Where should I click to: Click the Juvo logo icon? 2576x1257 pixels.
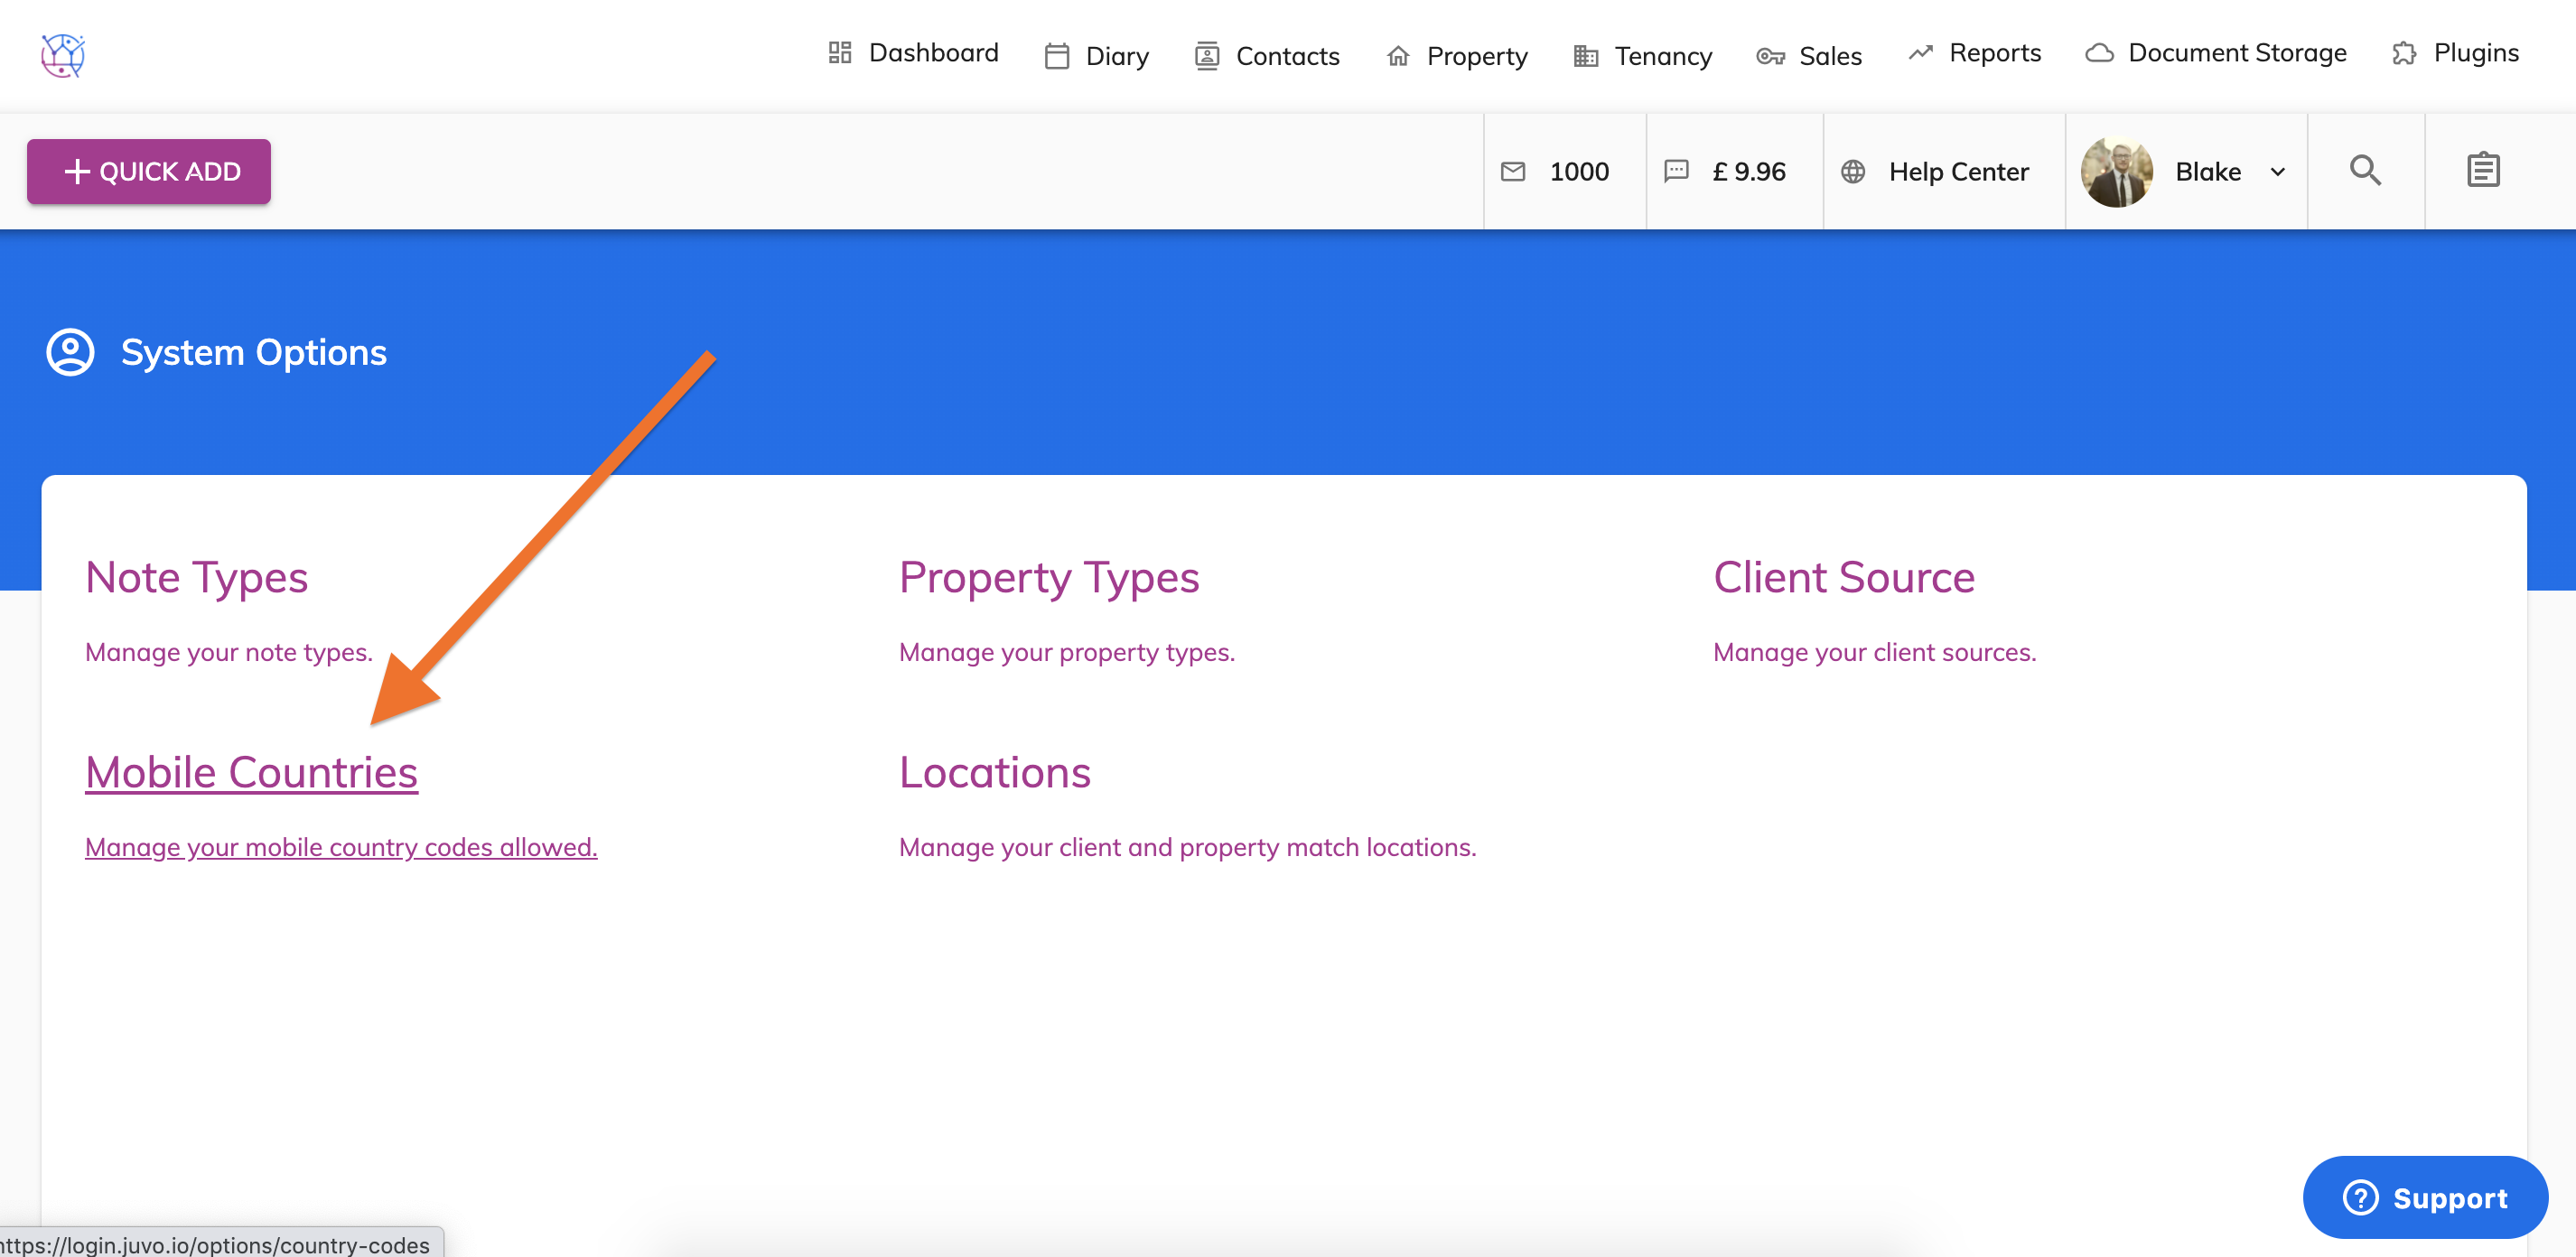coord(62,55)
